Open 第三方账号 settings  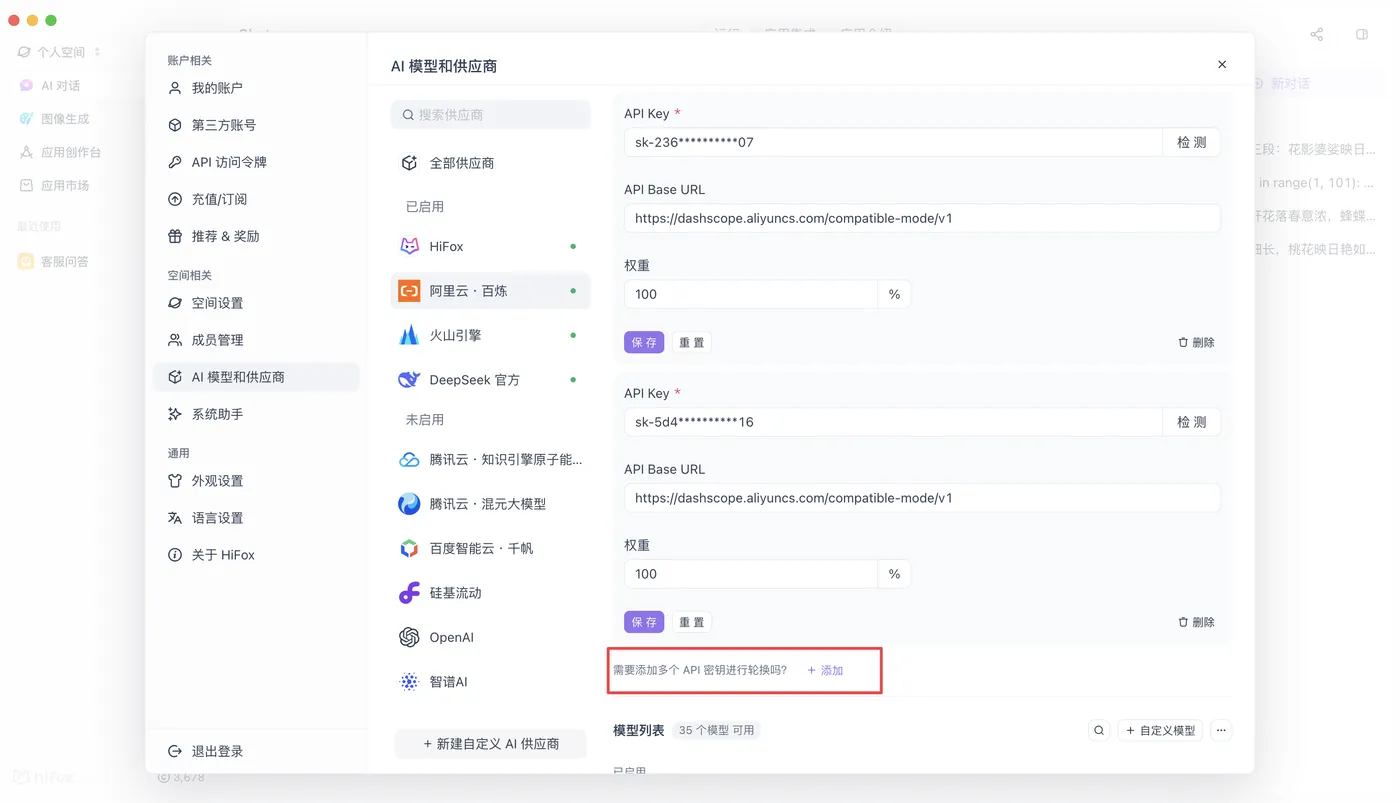pyautogui.click(x=255, y=125)
